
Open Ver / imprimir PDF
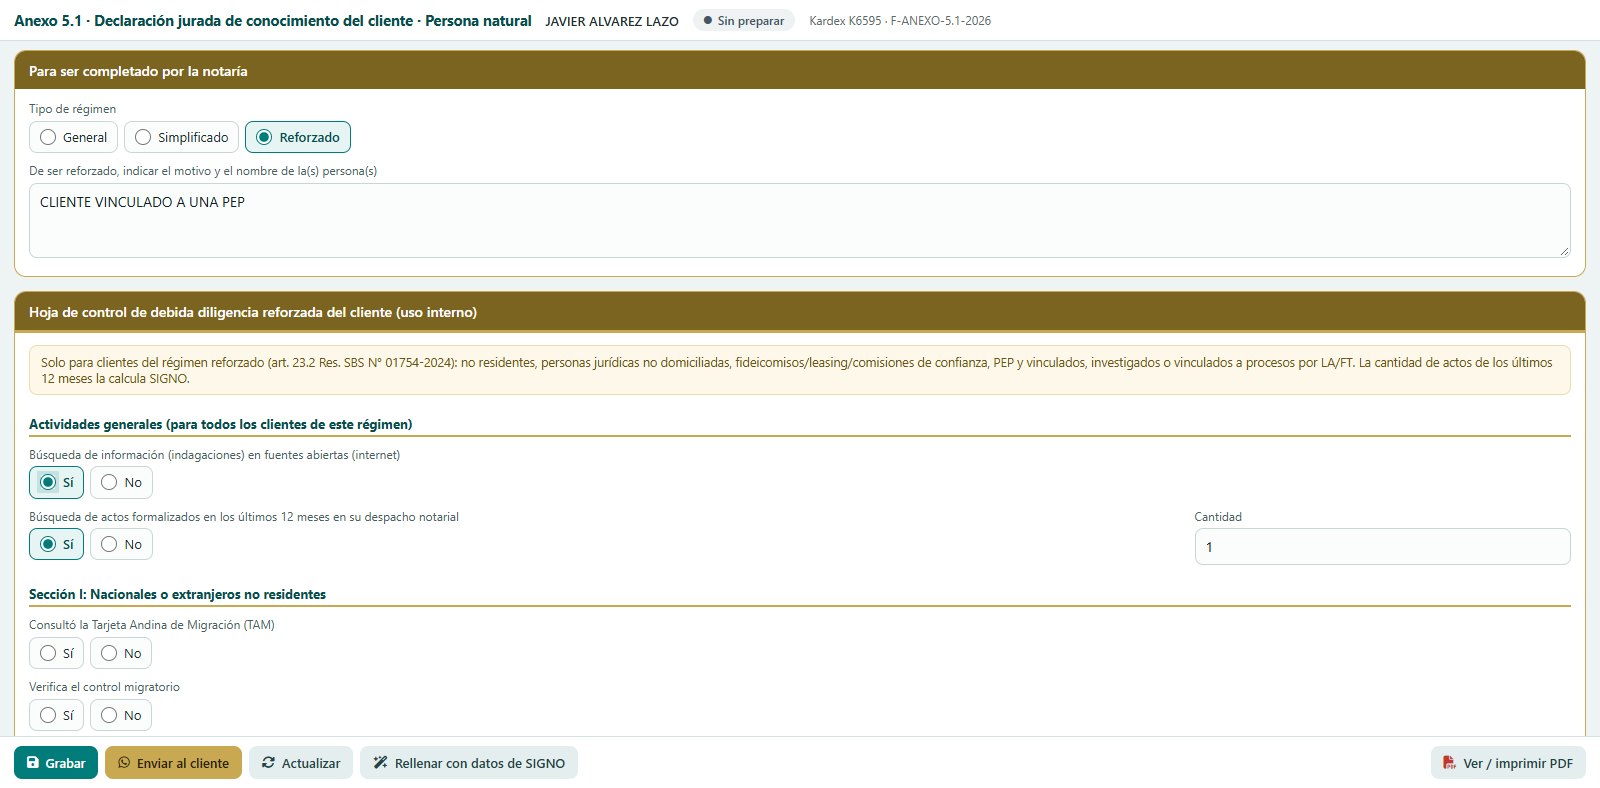coord(1508,763)
